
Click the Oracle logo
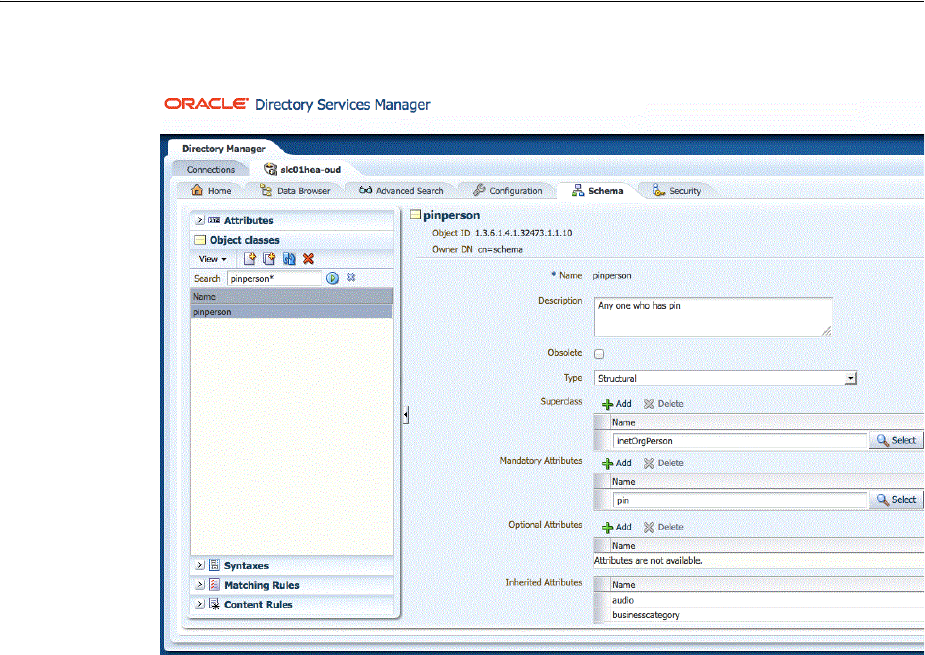click(206, 104)
